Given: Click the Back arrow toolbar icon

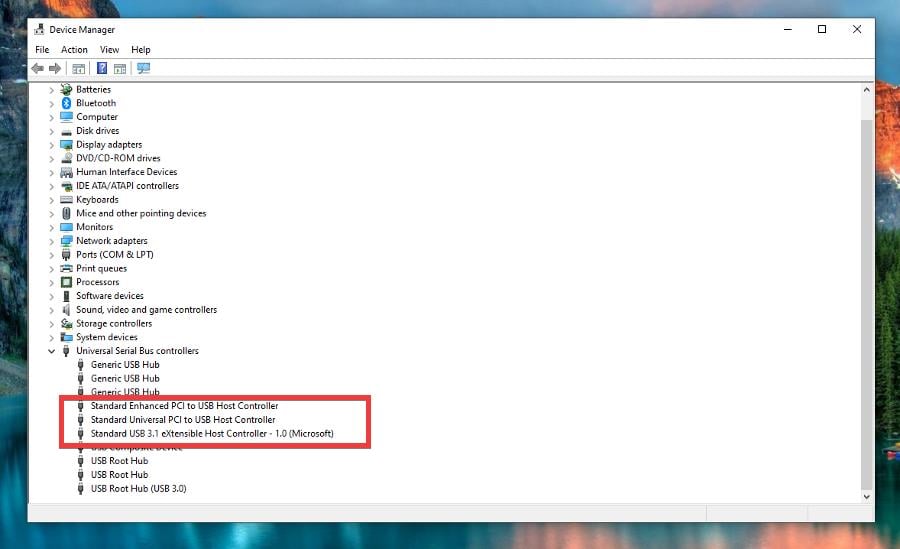Looking at the screenshot, I should click(x=37, y=68).
